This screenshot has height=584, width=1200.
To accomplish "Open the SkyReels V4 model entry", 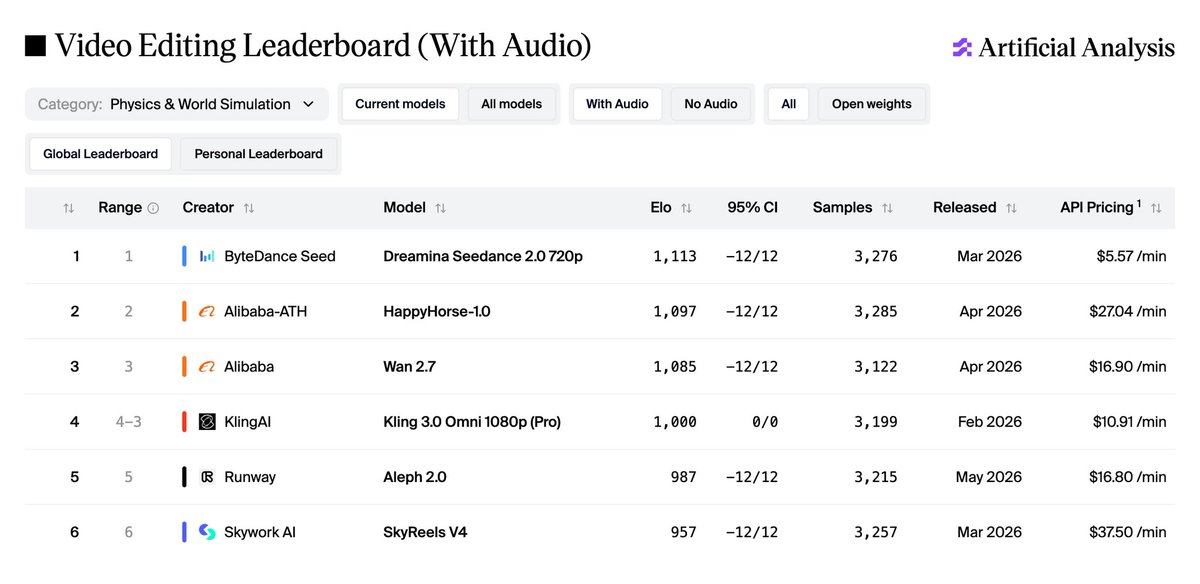I will [x=425, y=532].
